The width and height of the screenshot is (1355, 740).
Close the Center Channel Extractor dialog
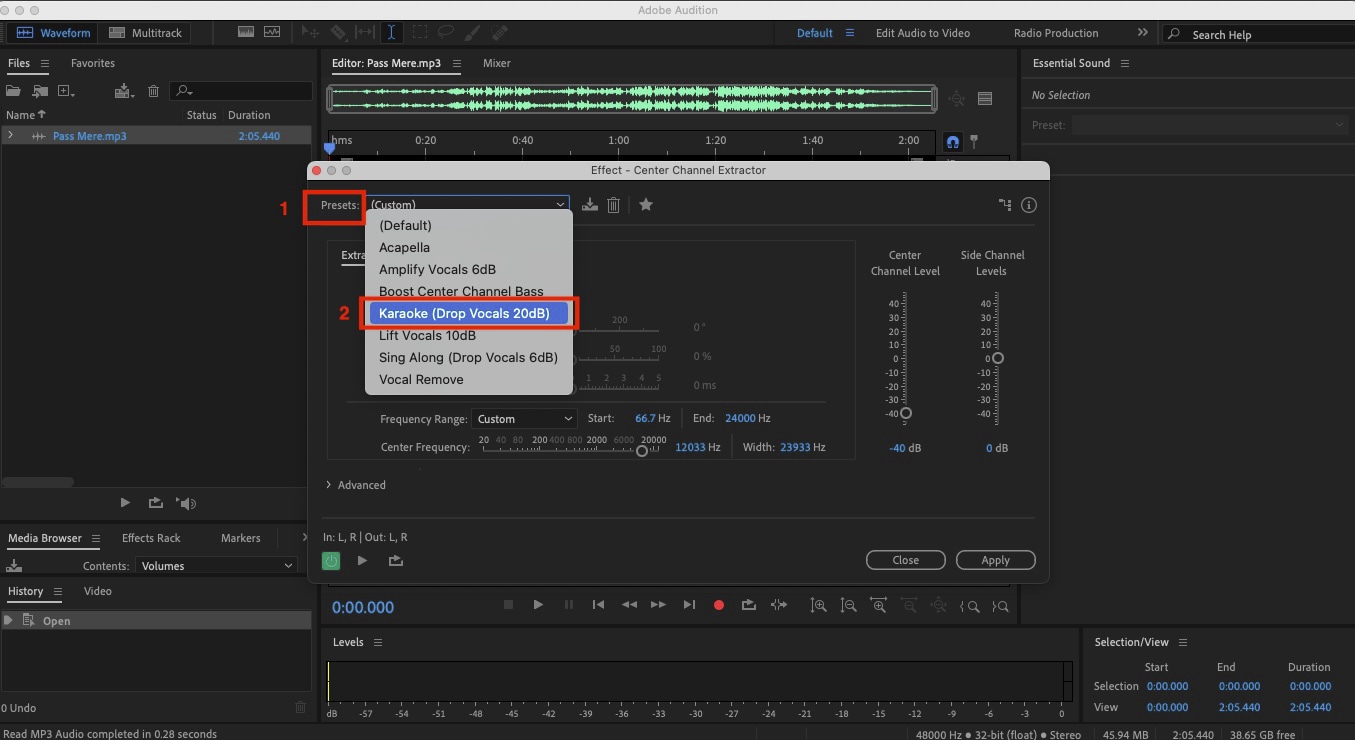click(906, 560)
